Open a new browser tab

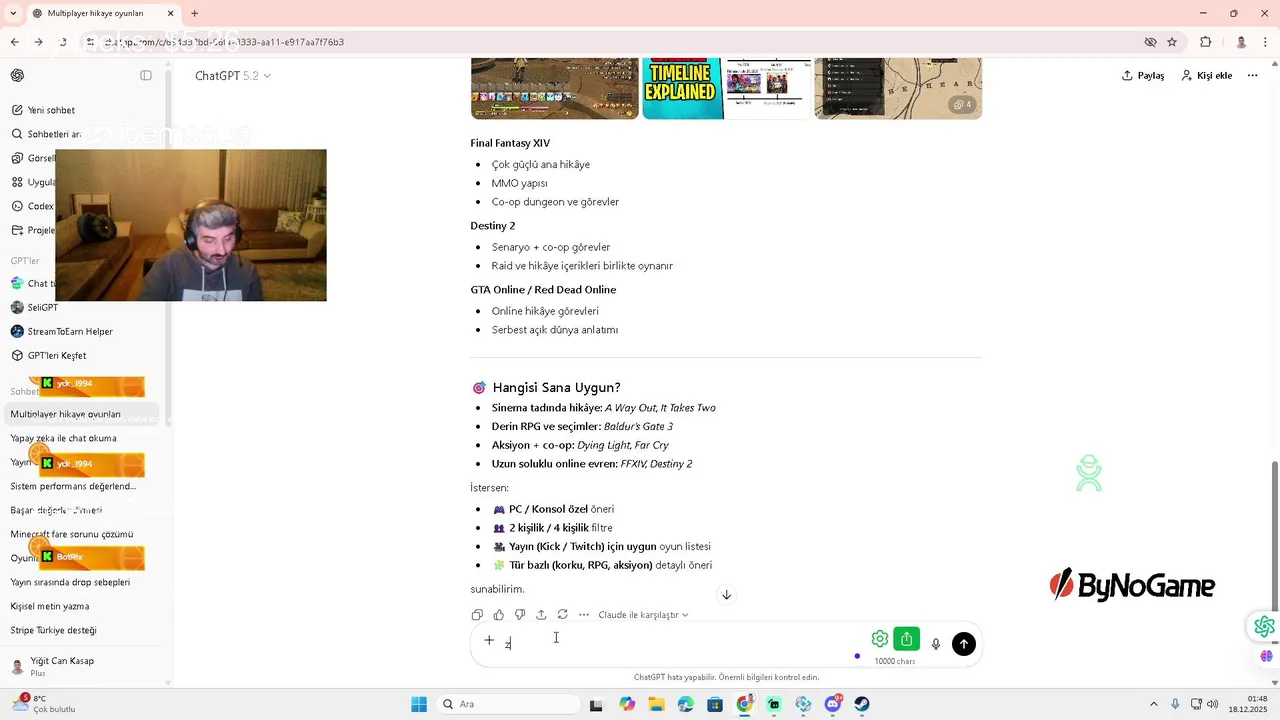pyautogui.click(x=194, y=13)
